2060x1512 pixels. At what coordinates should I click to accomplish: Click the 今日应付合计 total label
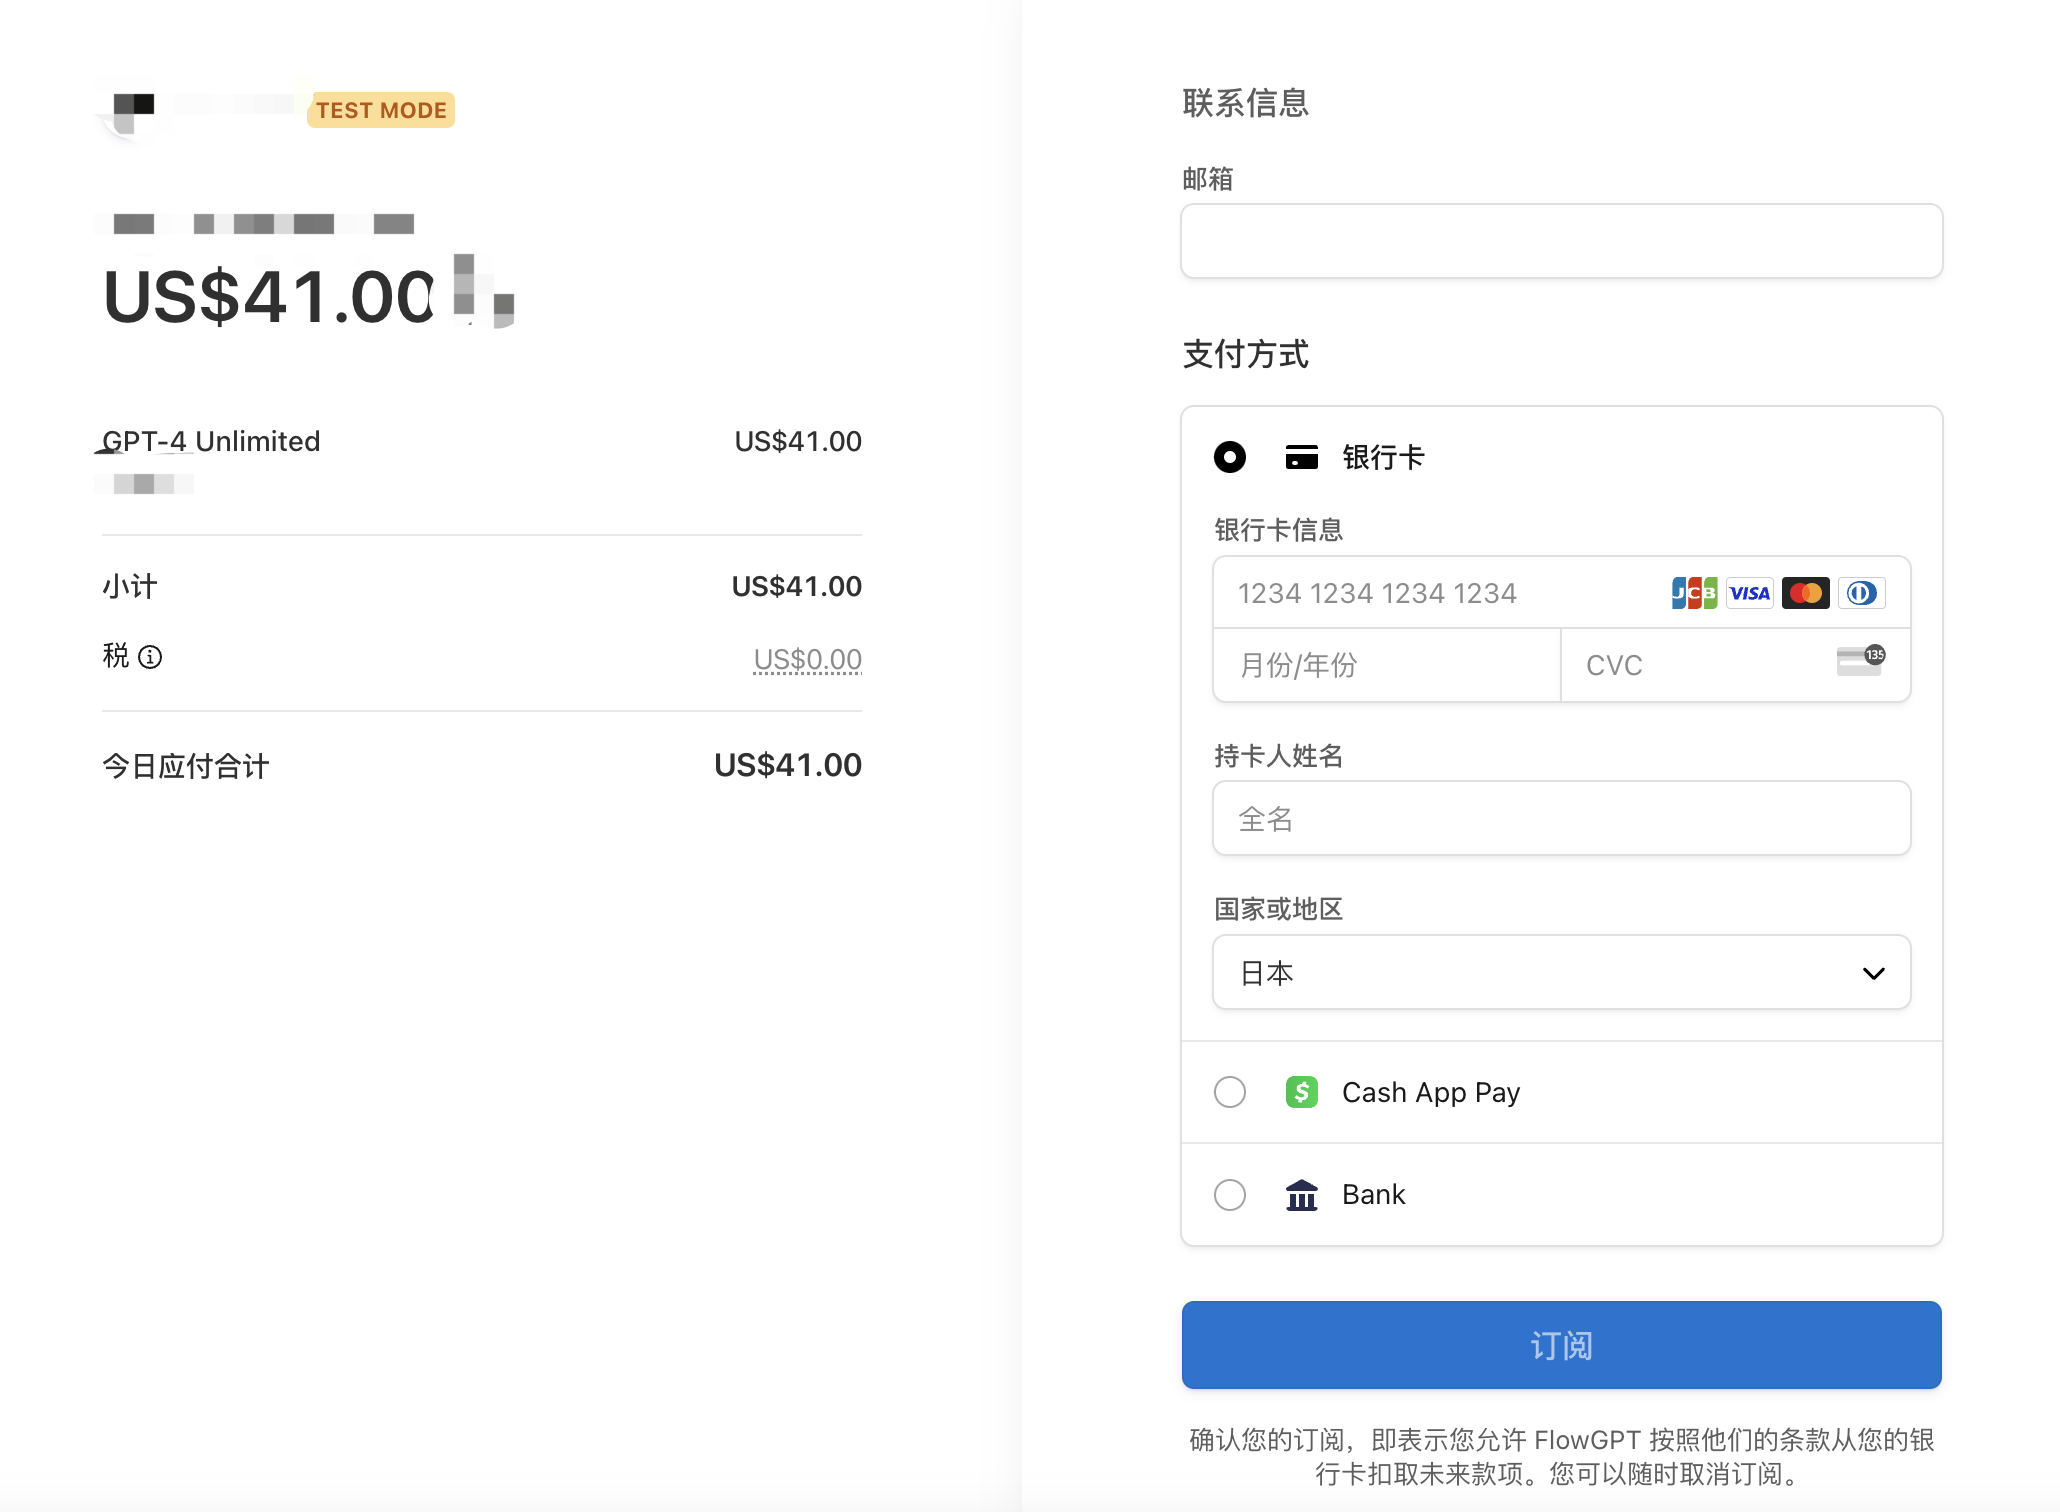186,766
